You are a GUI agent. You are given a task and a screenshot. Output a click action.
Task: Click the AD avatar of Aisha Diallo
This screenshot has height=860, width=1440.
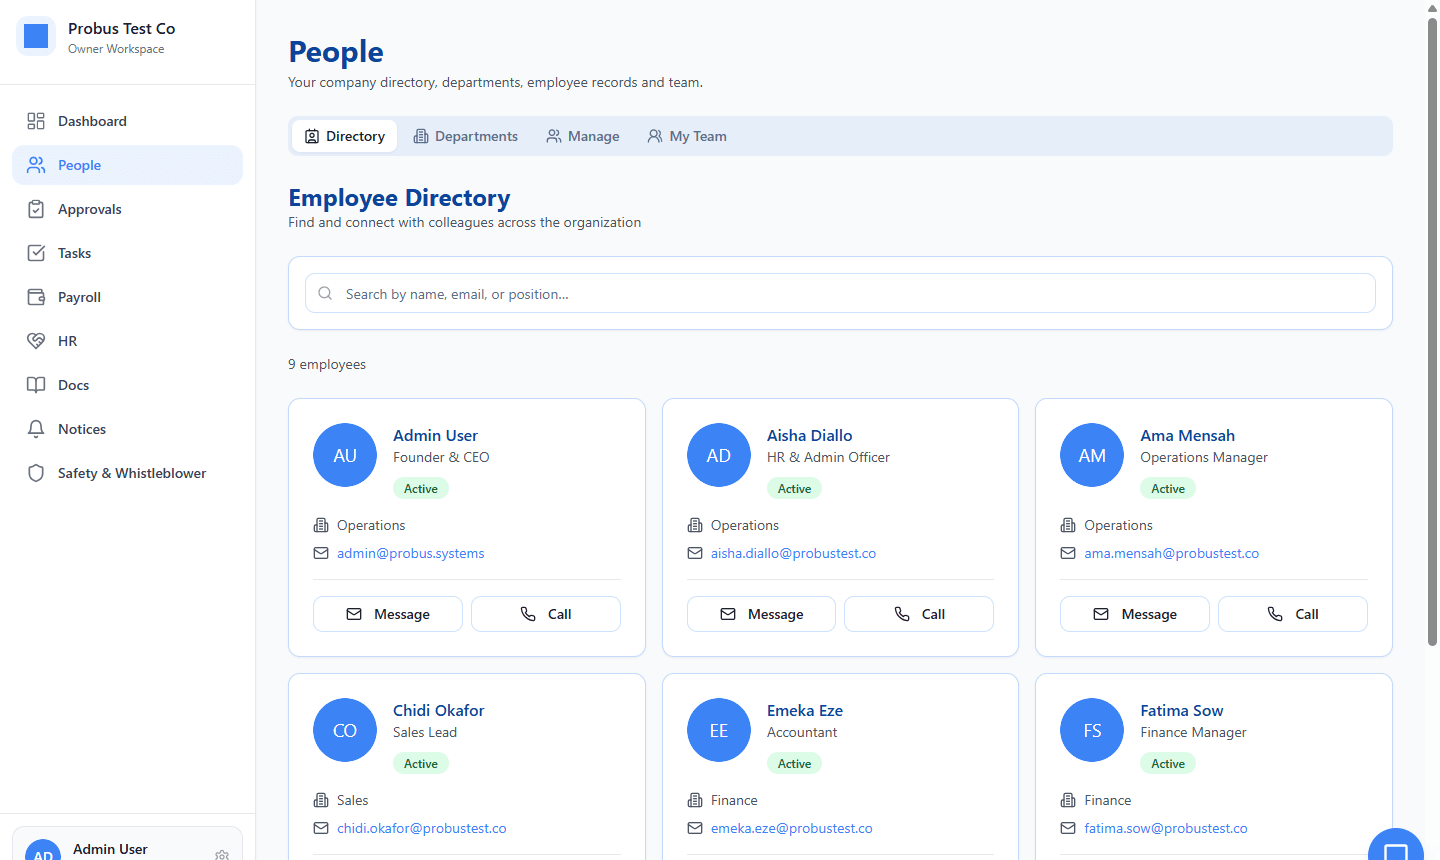point(719,455)
